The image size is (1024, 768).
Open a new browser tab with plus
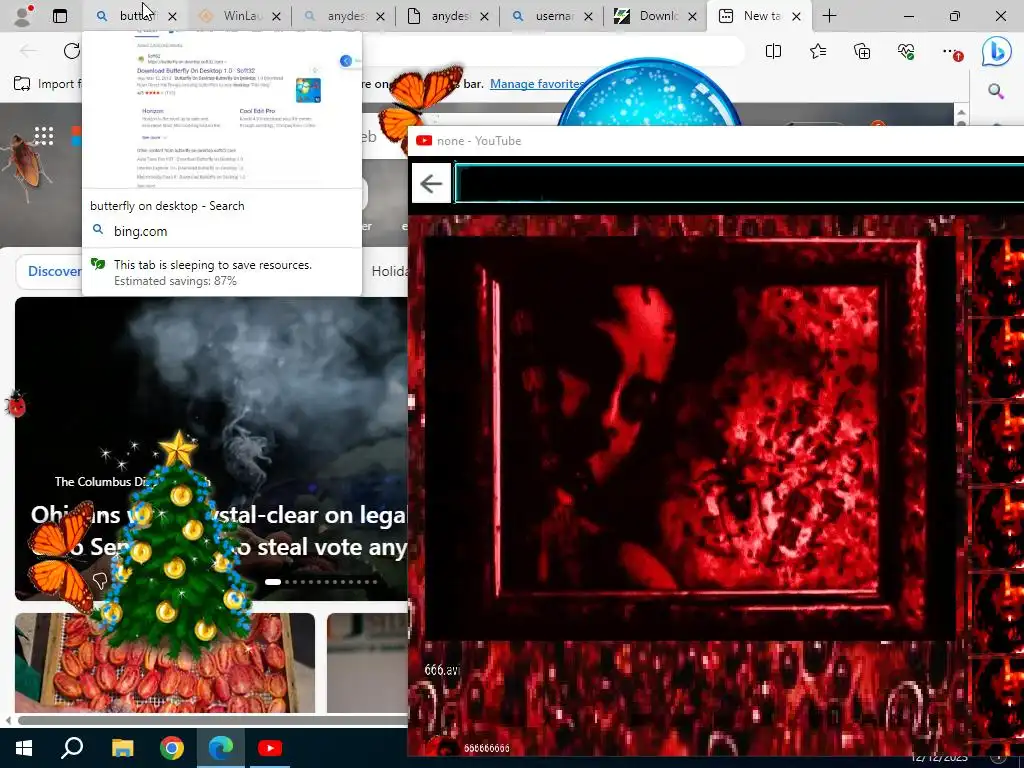[829, 16]
